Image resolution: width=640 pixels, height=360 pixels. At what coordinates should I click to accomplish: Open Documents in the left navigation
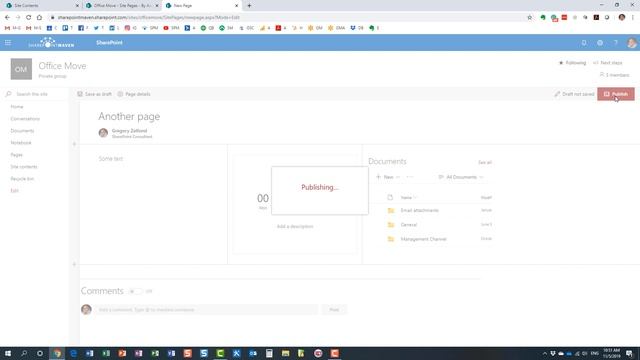click(22, 131)
